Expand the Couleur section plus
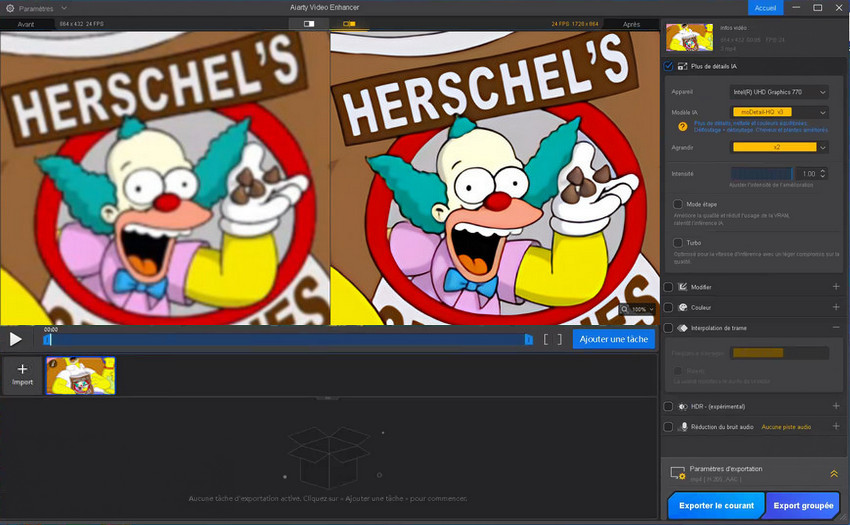Image resolution: width=850 pixels, height=525 pixels. [836, 307]
